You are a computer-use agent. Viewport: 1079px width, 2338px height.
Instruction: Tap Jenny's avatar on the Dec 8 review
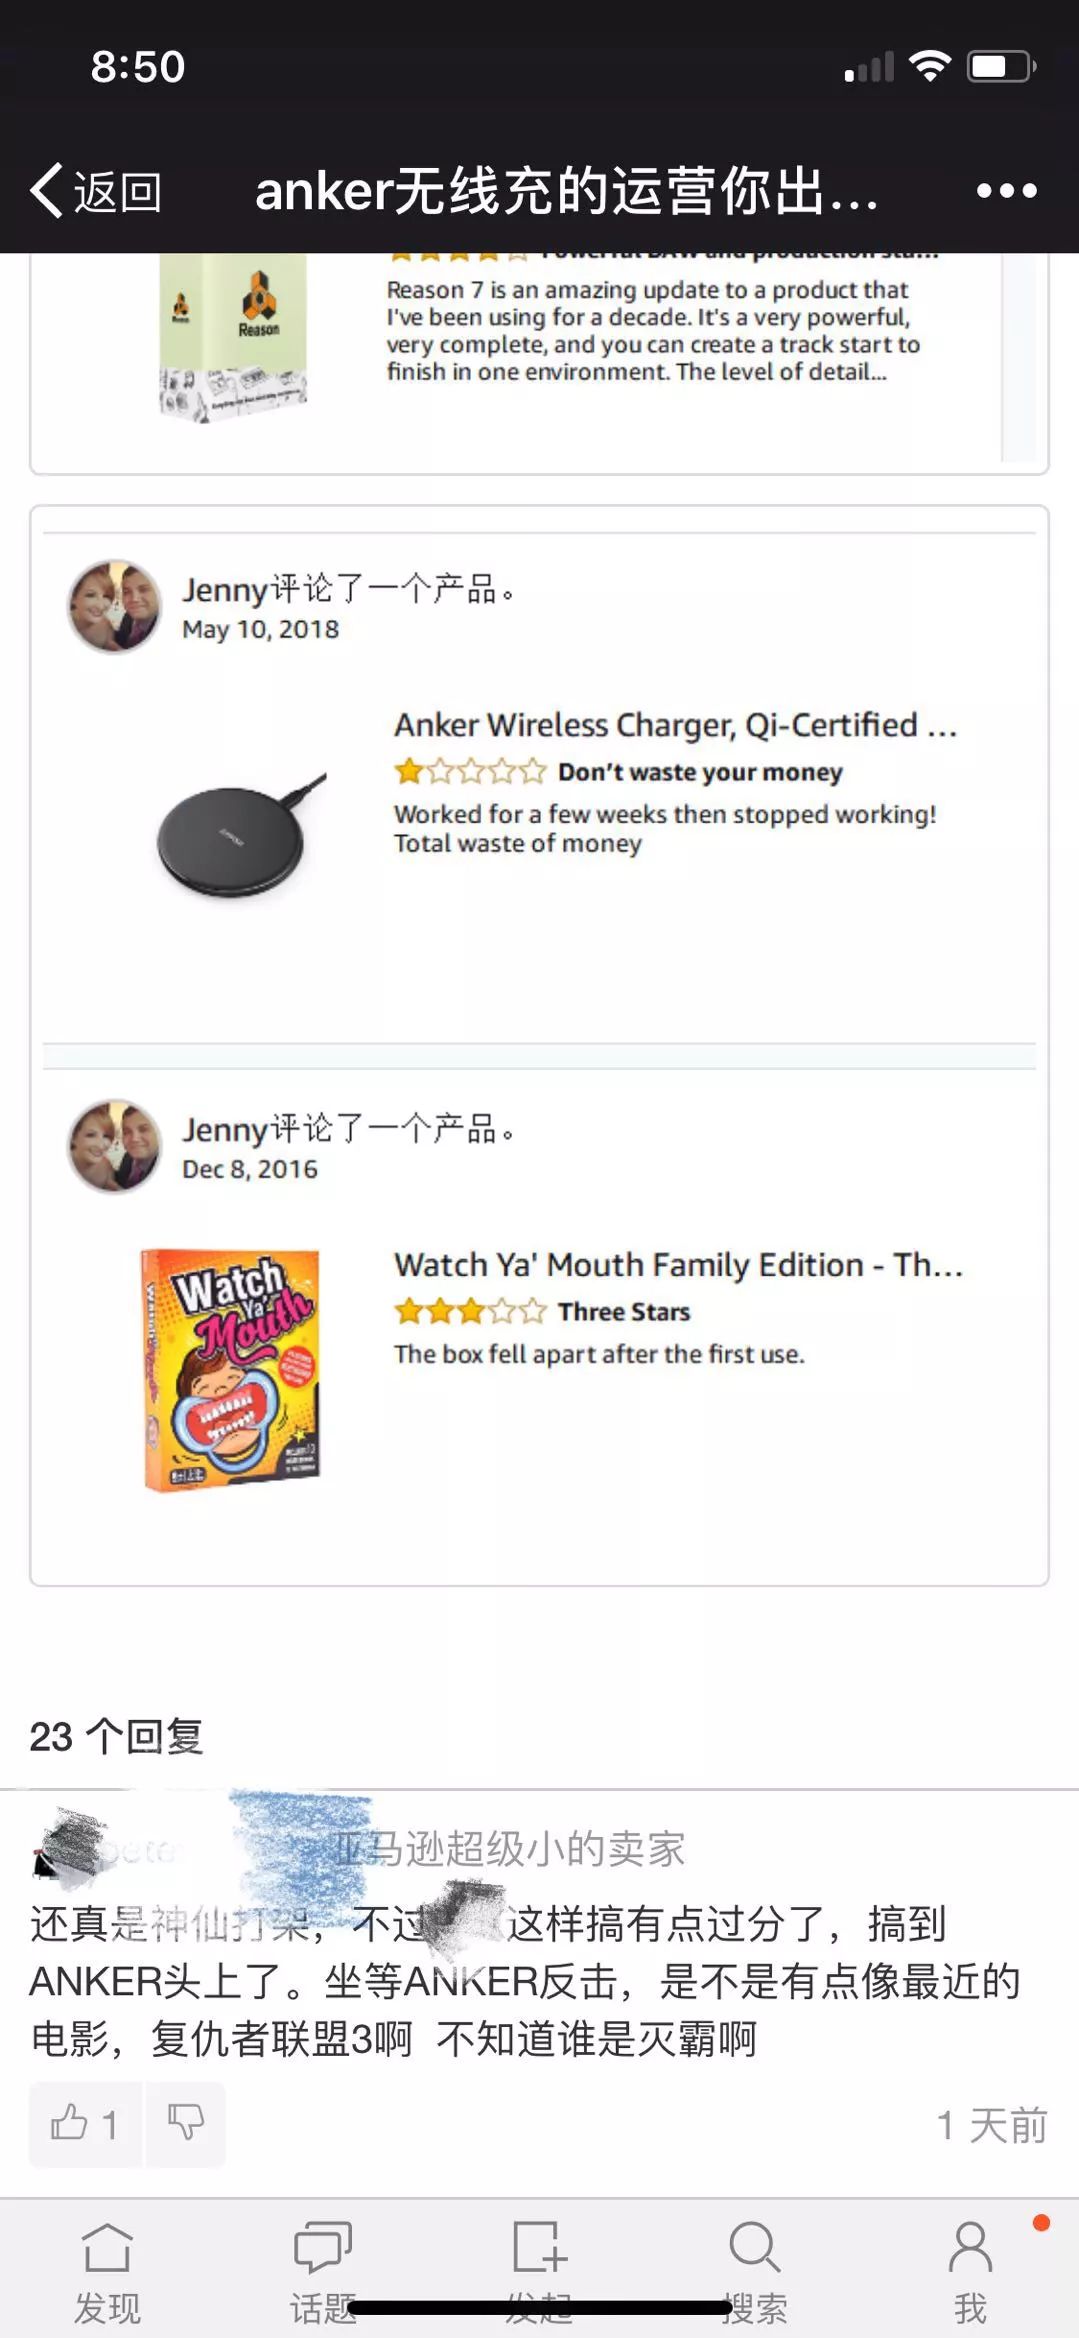coord(114,1146)
